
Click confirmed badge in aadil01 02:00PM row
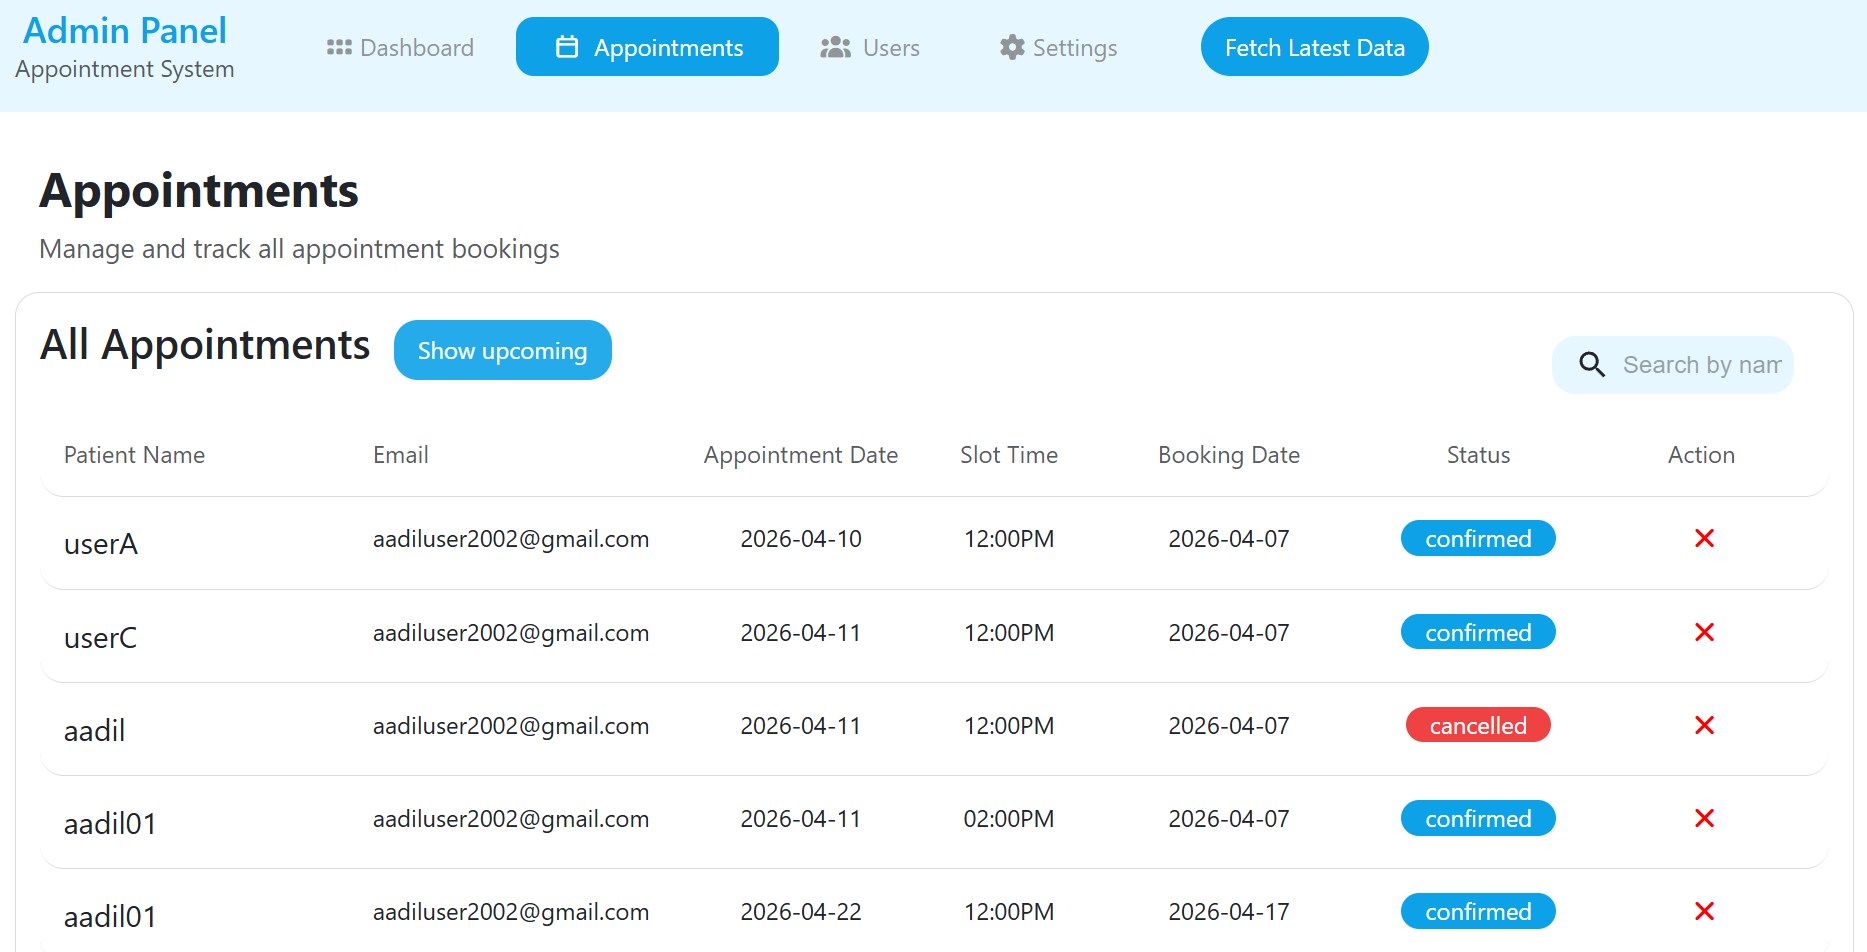click(x=1478, y=818)
